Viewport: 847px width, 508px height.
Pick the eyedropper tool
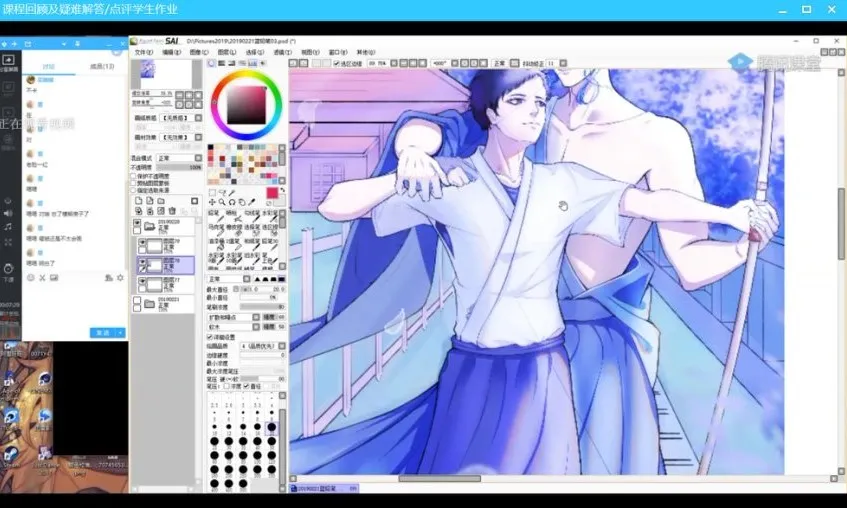pos(251,202)
